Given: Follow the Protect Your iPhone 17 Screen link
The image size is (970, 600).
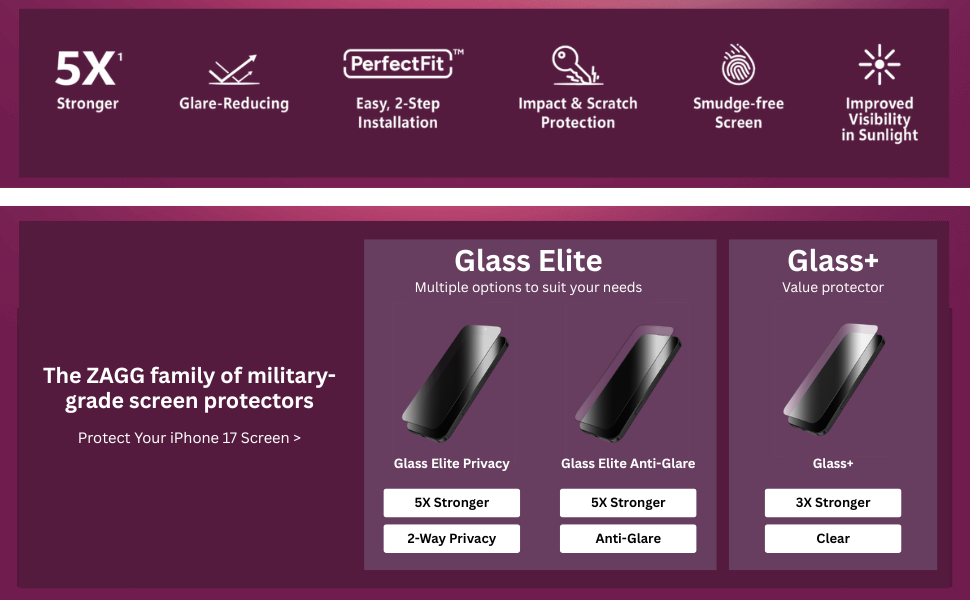Looking at the screenshot, I should point(189,438).
